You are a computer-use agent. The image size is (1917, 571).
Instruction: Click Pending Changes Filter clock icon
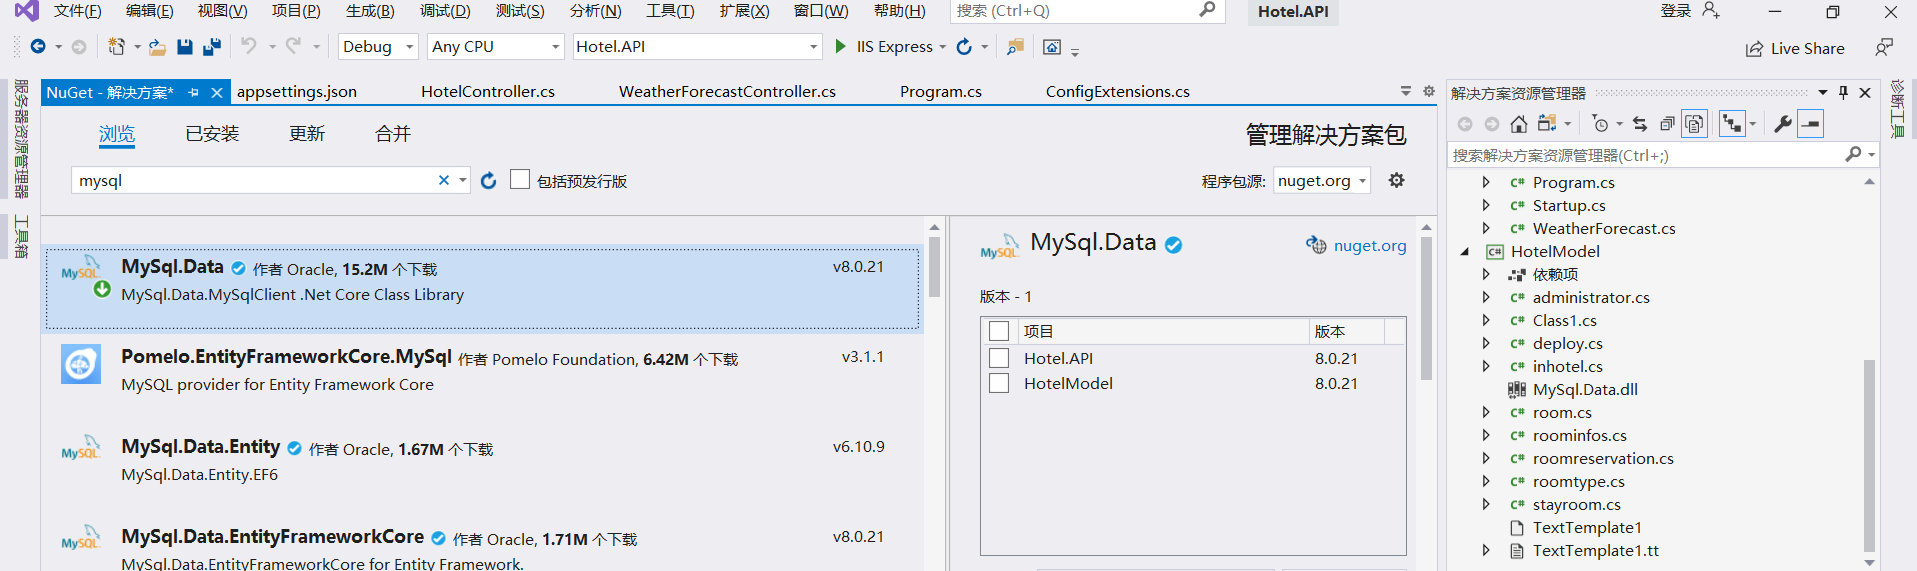(1600, 124)
